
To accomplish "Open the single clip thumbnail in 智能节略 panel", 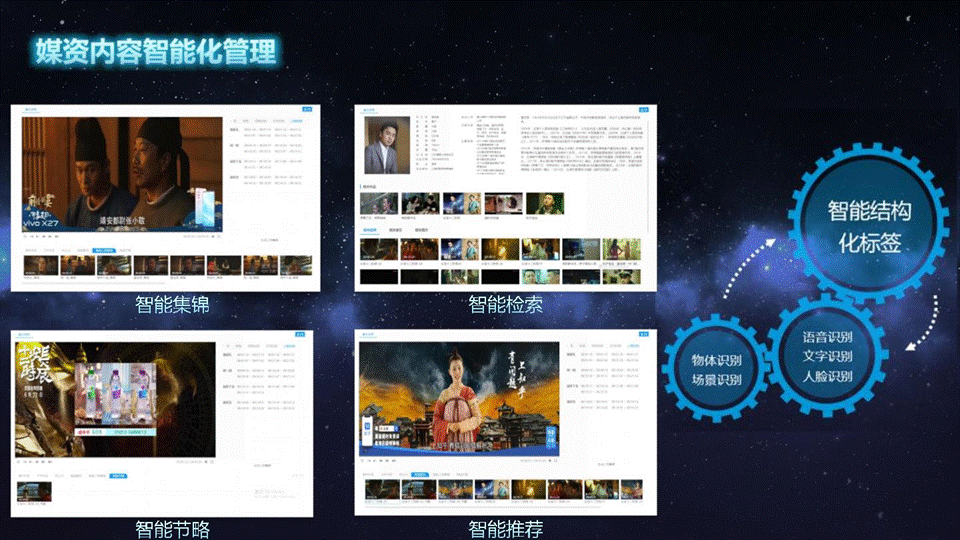I will click(x=34, y=492).
